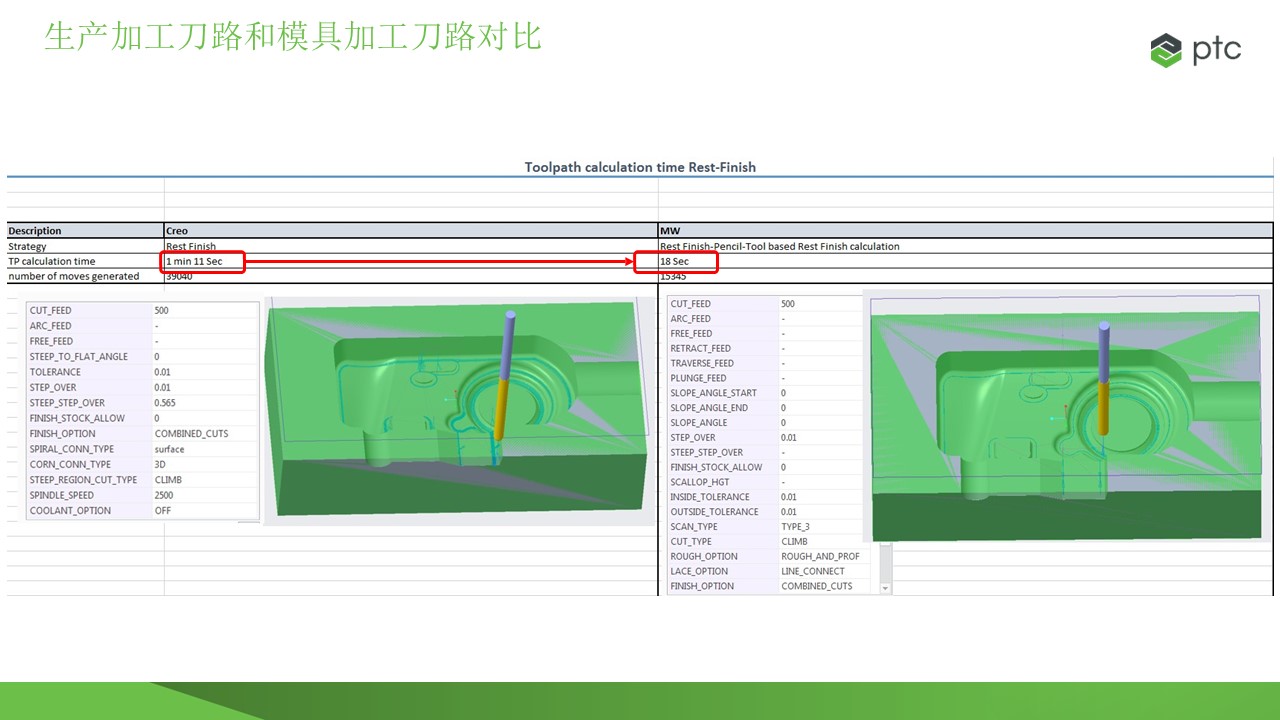
Task: Select the 'surface' value cell
Action: pos(170,449)
